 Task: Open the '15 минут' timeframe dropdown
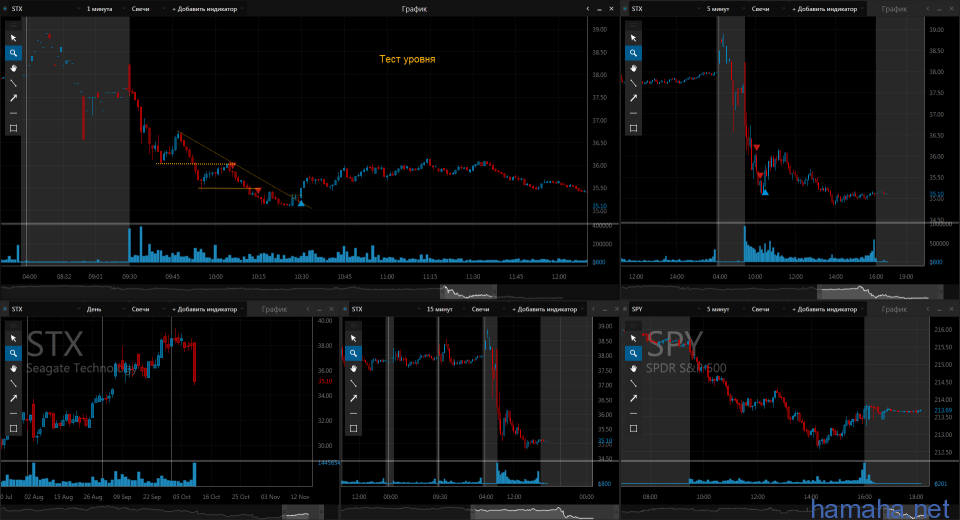click(x=443, y=309)
